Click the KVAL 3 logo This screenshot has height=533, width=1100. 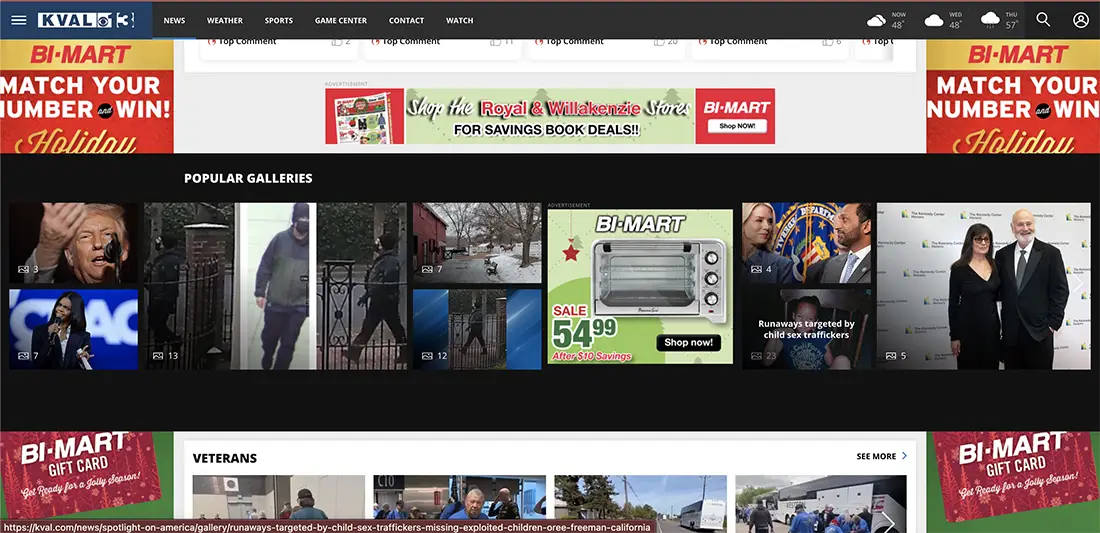[86, 20]
